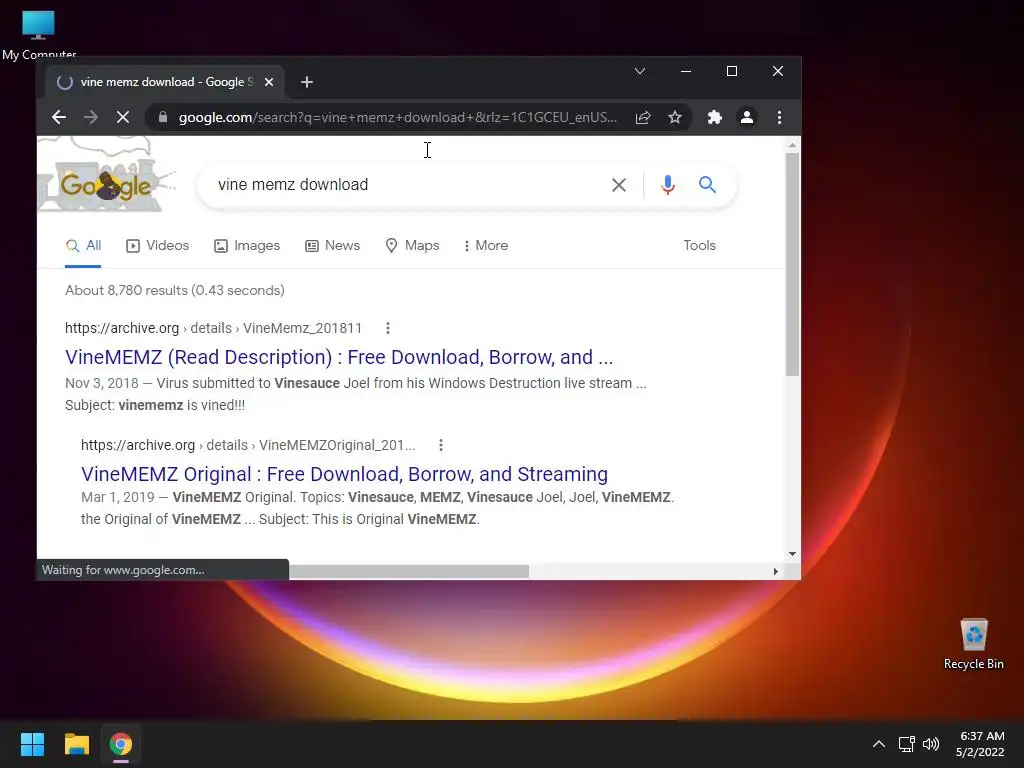
Task: Open network status tray icon
Action: pyautogui.click(x=906, y=744)
